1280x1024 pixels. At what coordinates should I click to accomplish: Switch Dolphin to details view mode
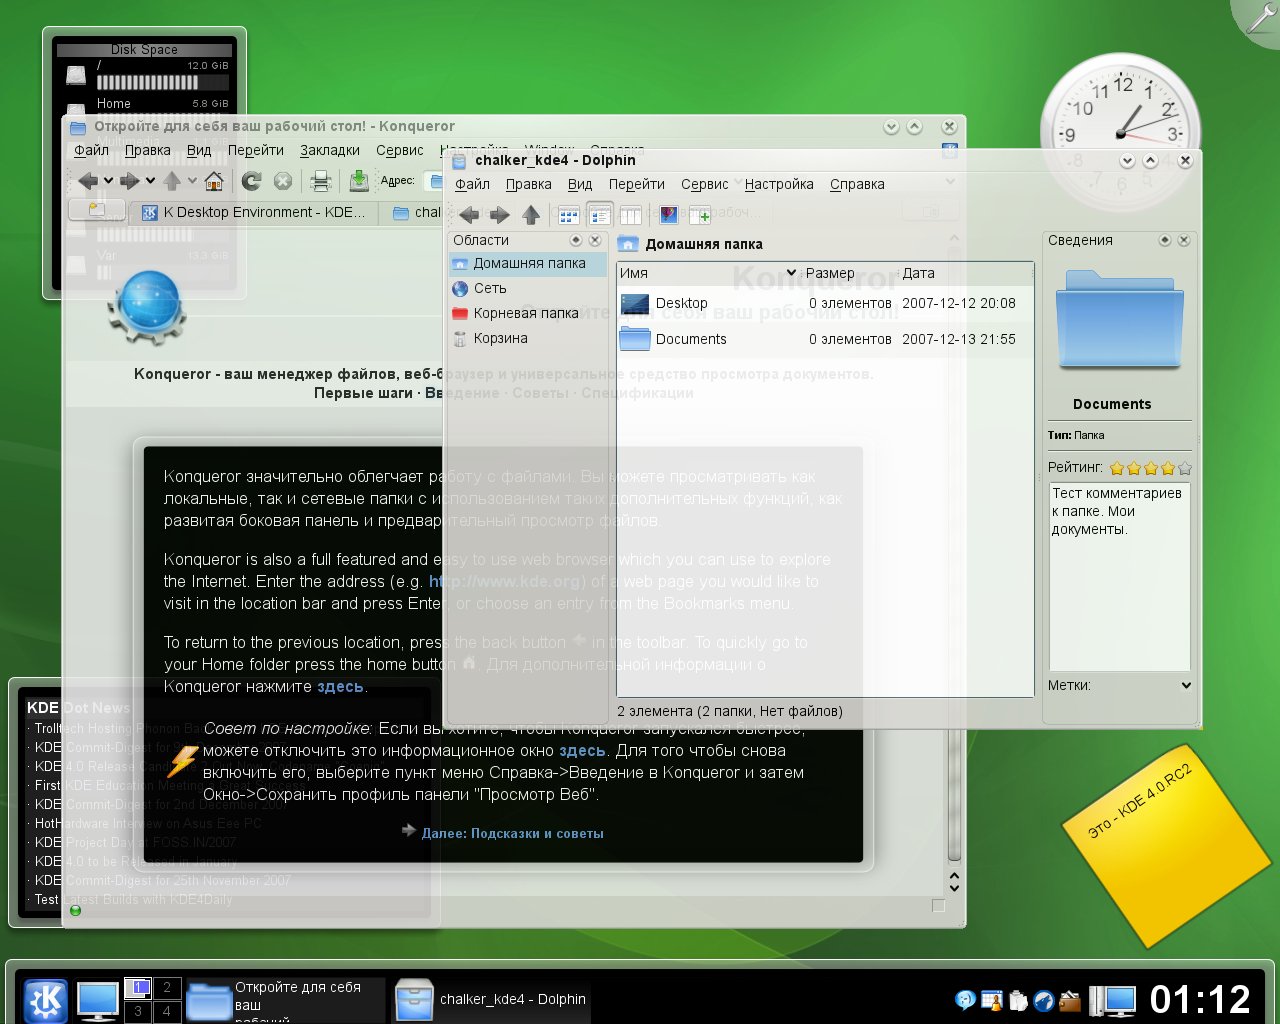pyautogui.click(x=600, y=214)
